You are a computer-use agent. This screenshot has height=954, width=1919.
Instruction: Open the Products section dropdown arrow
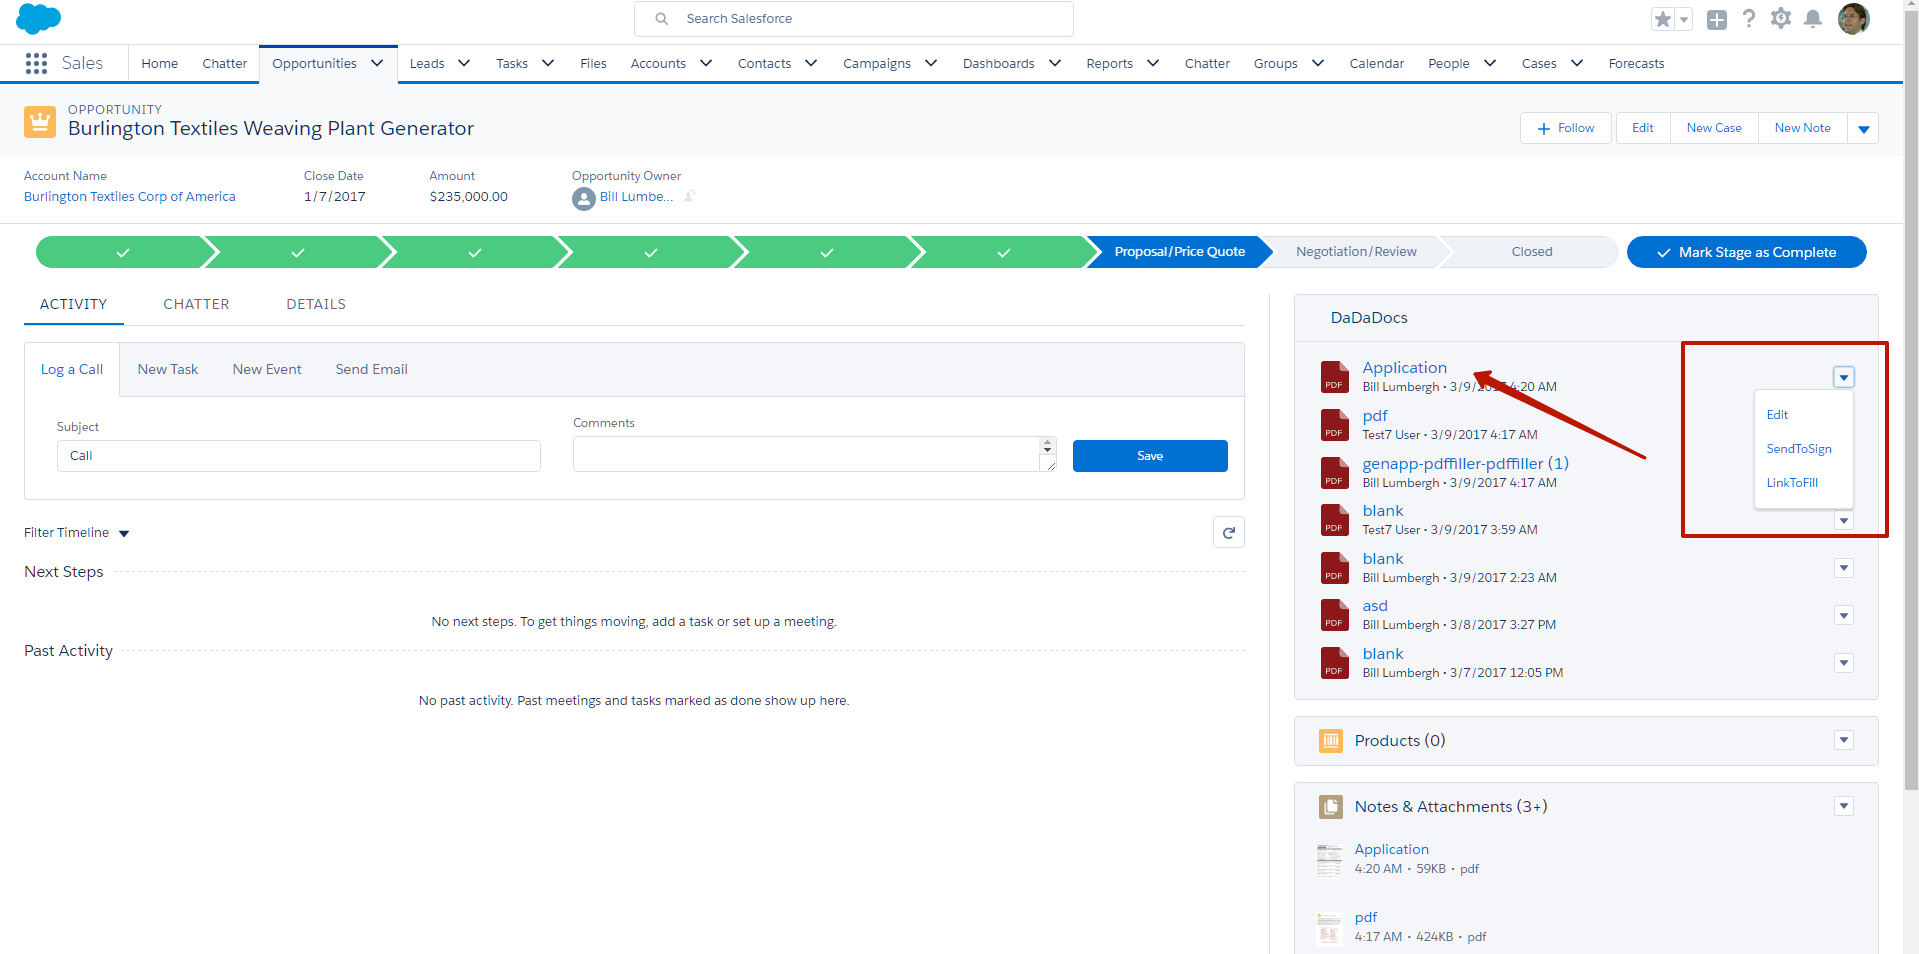1843,740
